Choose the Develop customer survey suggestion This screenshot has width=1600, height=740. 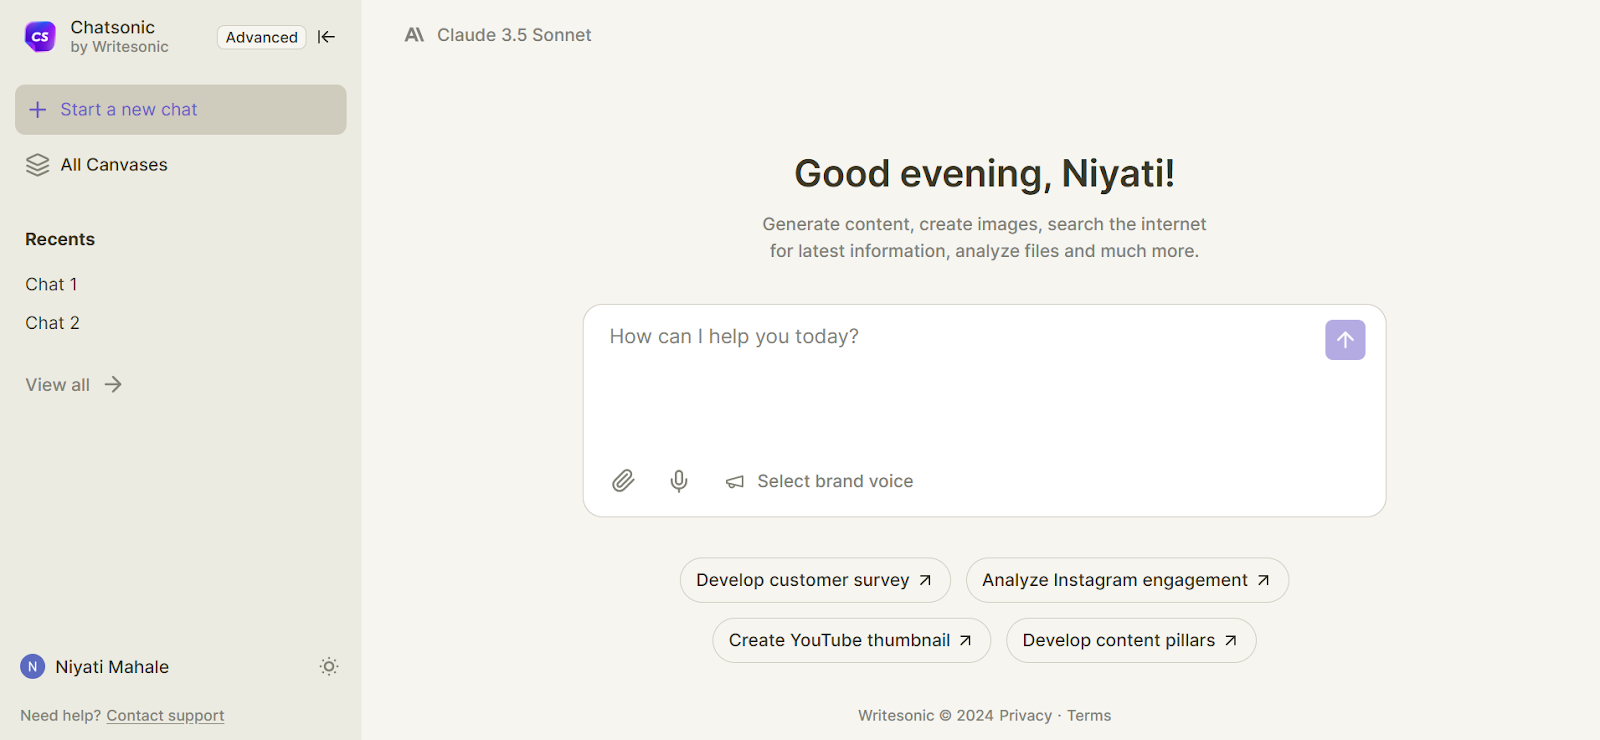[814, 580]
